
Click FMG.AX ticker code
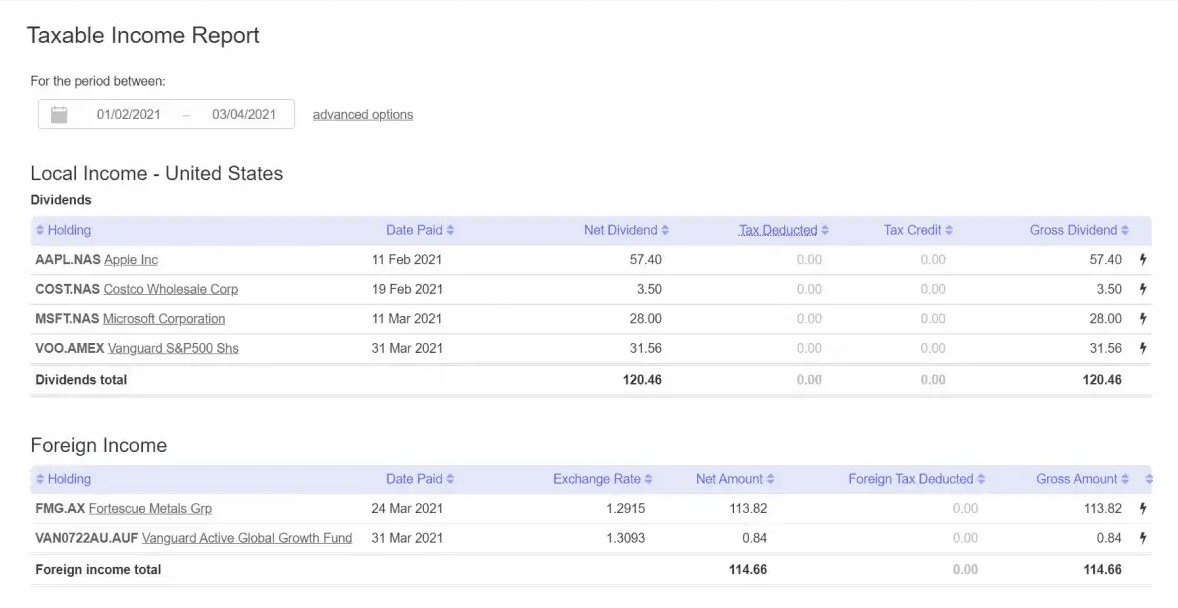tap(60, 508)
